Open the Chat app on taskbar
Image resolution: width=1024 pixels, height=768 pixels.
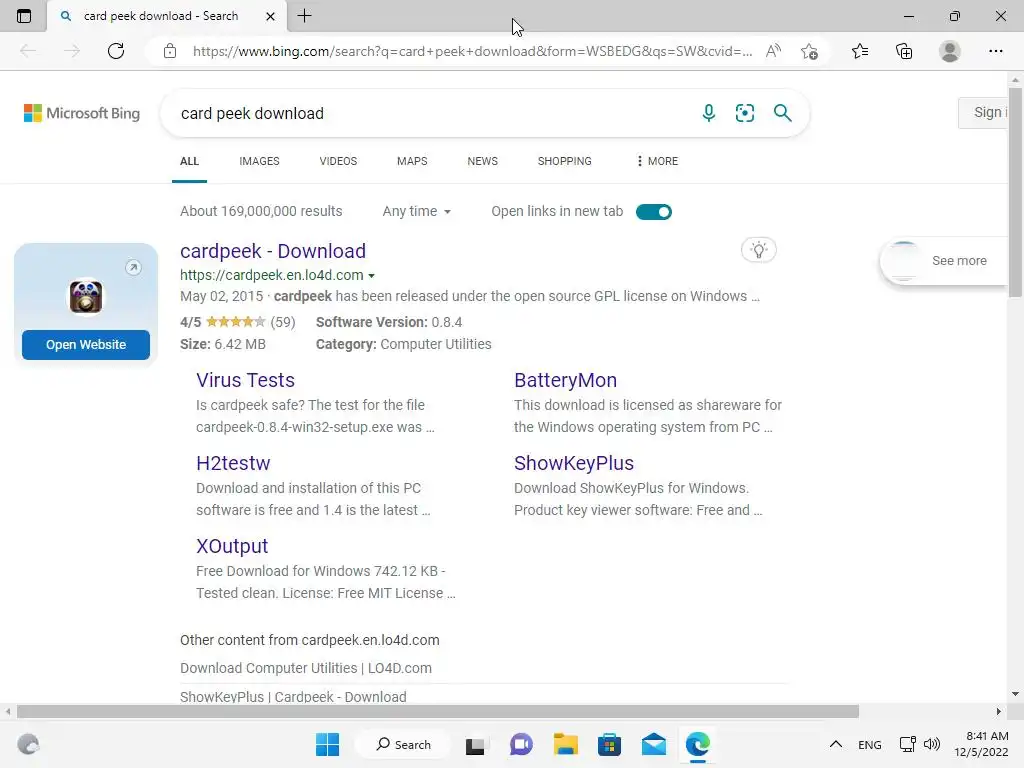click(520, 744)
